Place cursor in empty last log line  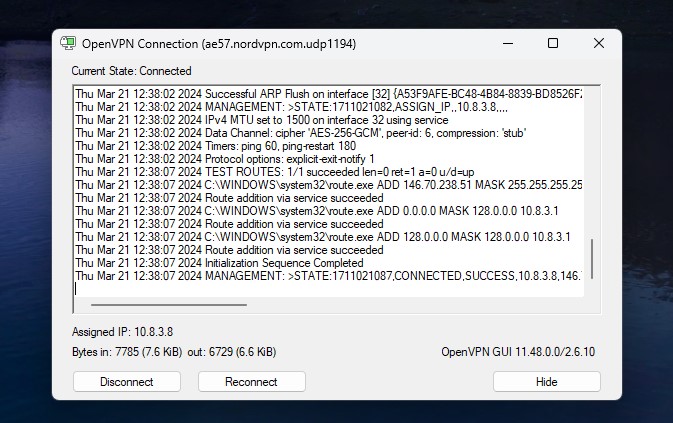(x=329, y=289)
